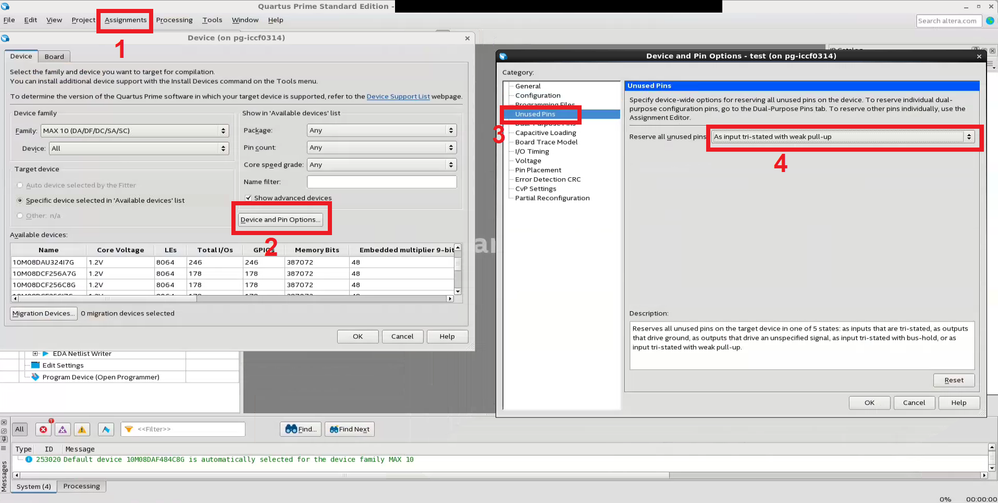
Task: Select the 'Other: n/a' radio option
Action: pyautogui.click(x=20, y=215)
